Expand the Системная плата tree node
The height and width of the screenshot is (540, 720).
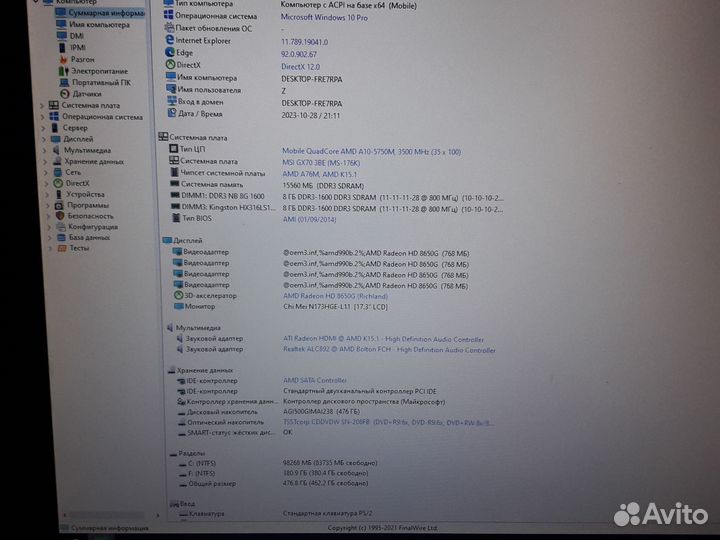click(42, 106)
